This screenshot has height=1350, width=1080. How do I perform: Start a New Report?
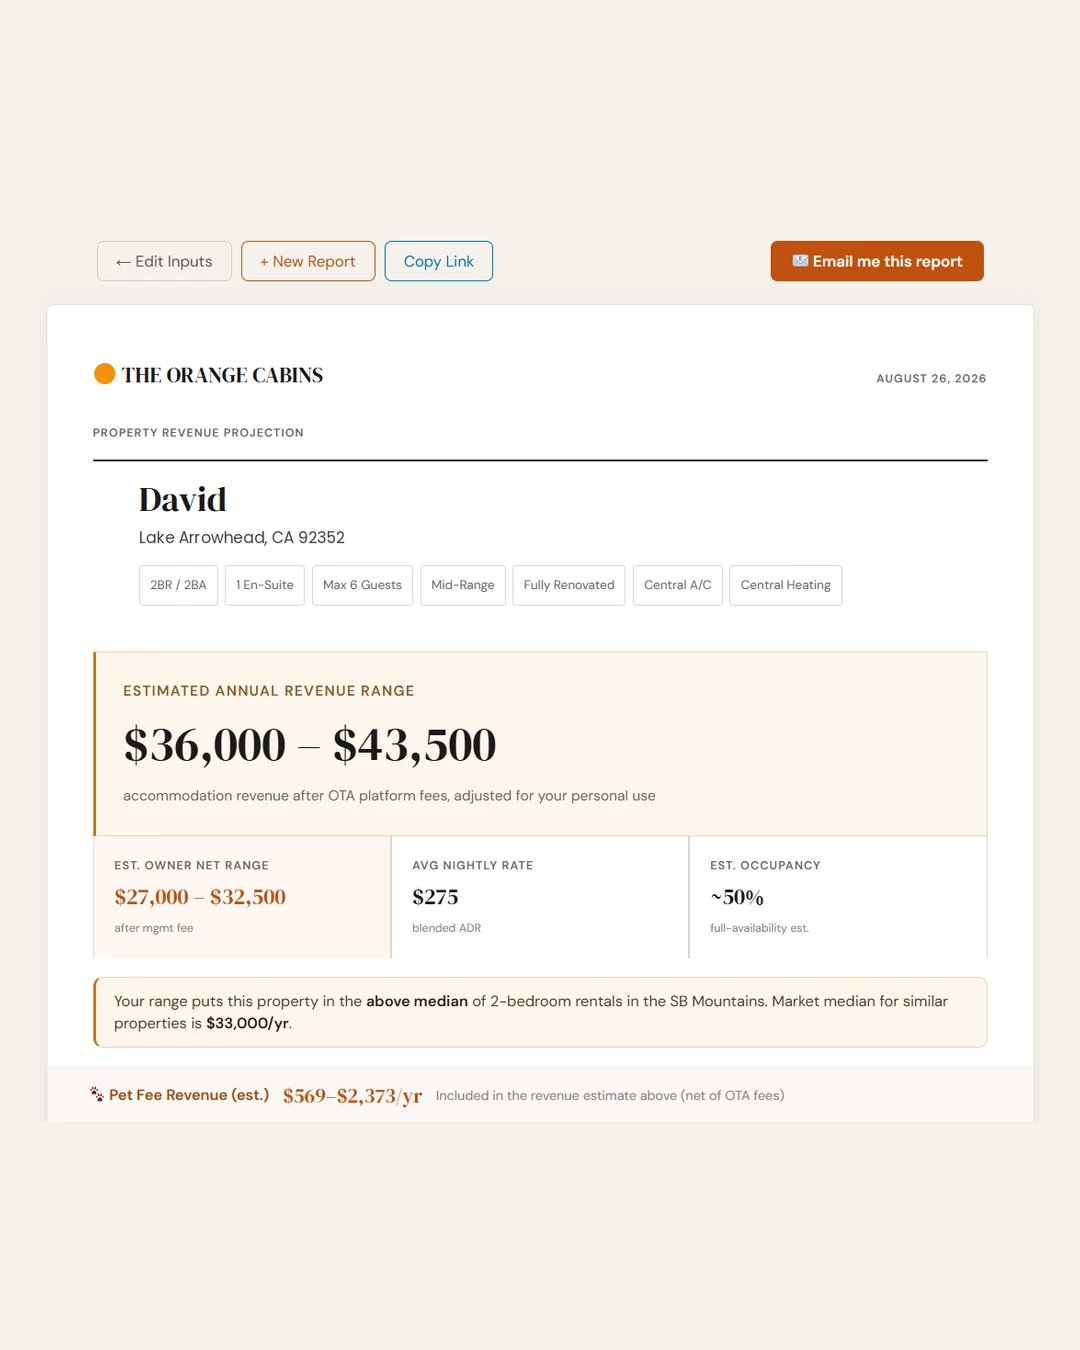(x=308, y=261)
